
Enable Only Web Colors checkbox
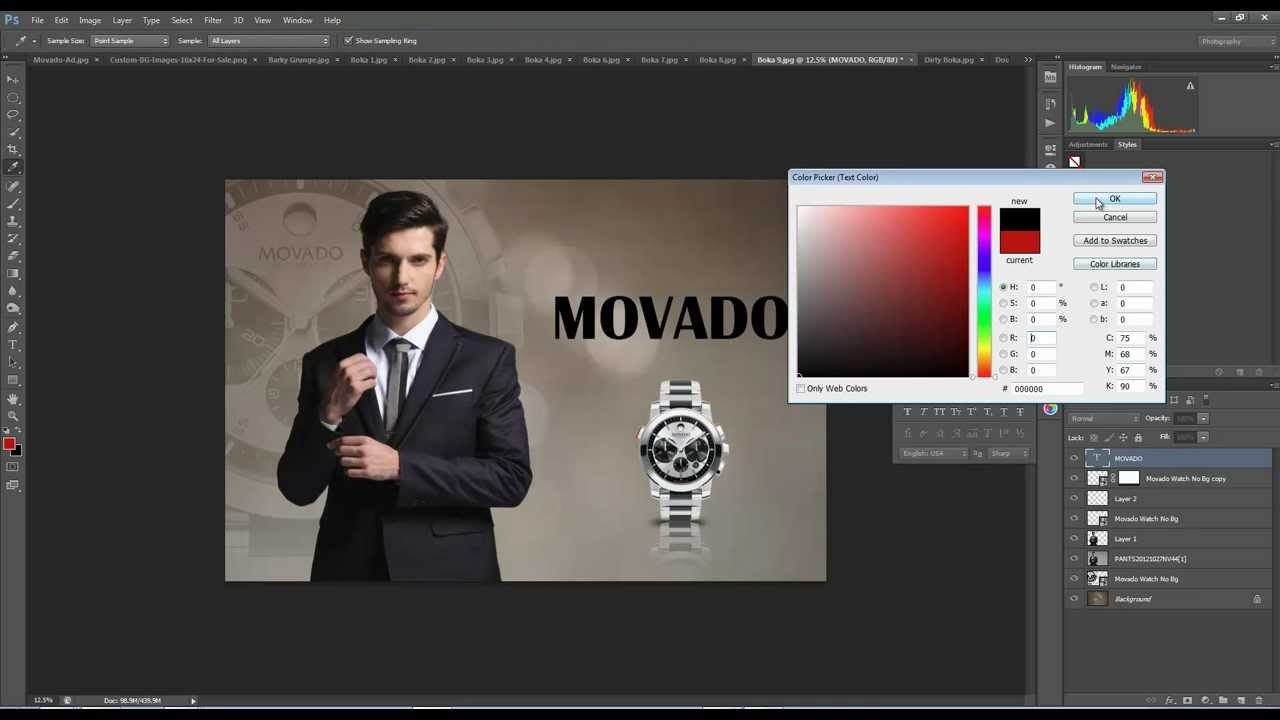click(801, 388)
